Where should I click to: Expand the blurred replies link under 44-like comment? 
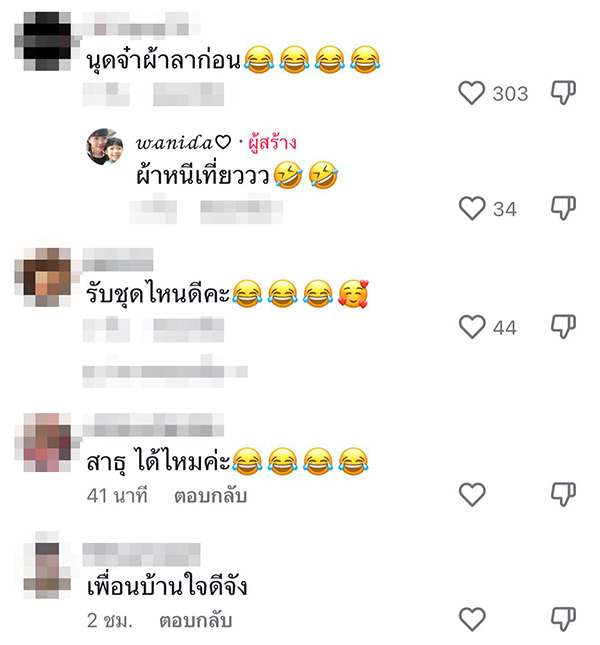pyautogui.click(x=164, y=372)
